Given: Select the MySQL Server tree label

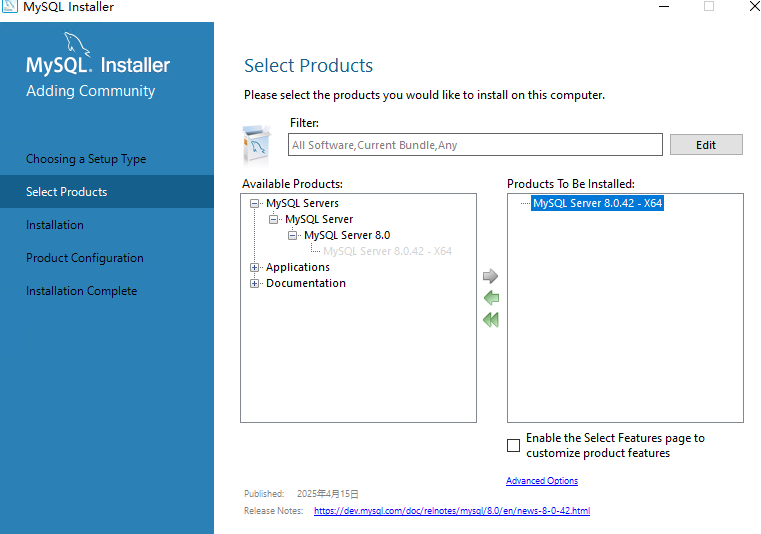Looking at the screenshot, I should point(319,219).
